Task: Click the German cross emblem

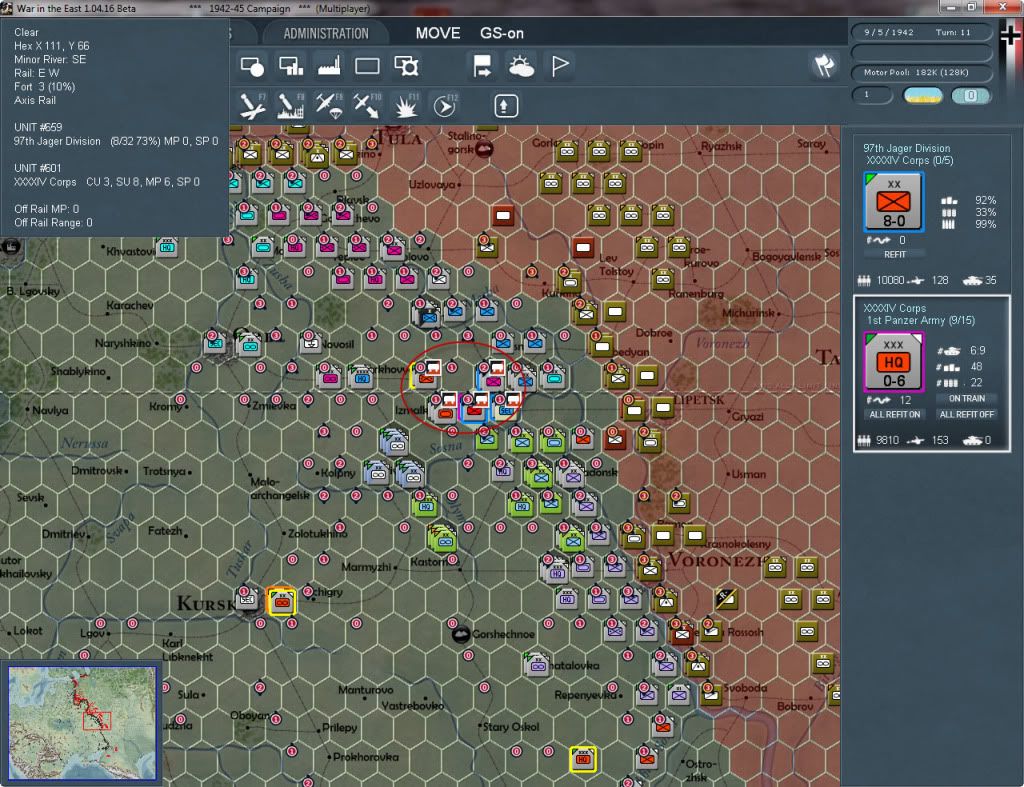Action: click(1010, 35)
